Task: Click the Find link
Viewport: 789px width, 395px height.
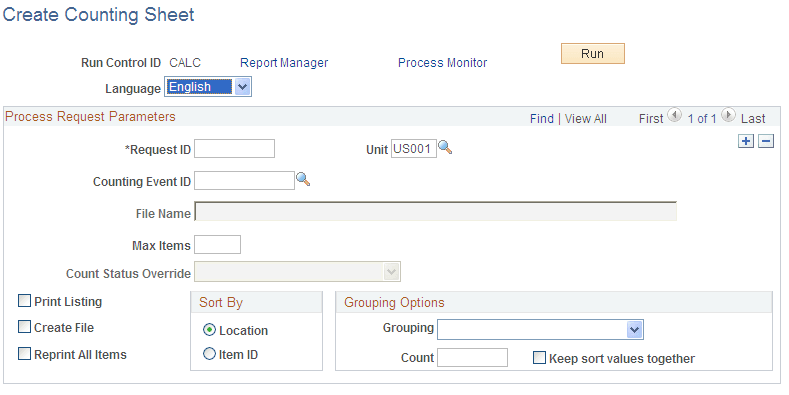Action: [x=542, y=119]
